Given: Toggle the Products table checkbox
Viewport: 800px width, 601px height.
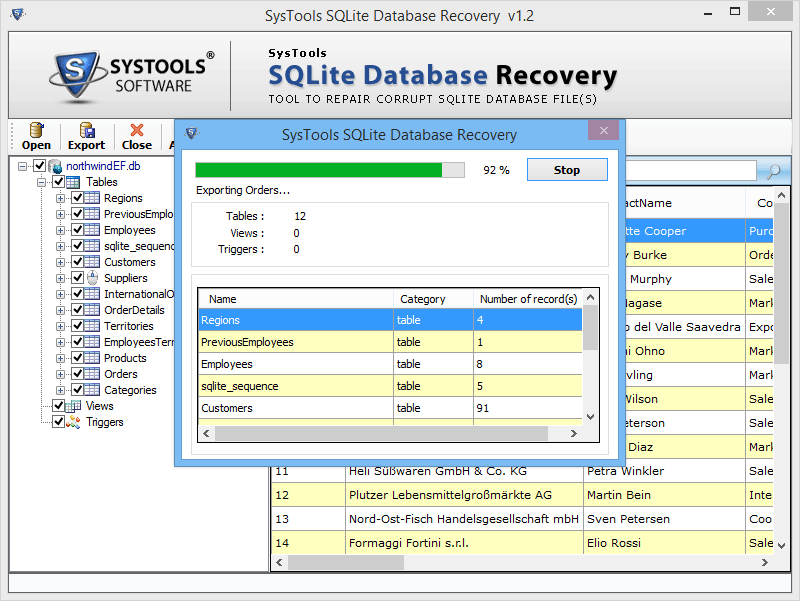Looking at the screenshot, I should pos(77,358).
